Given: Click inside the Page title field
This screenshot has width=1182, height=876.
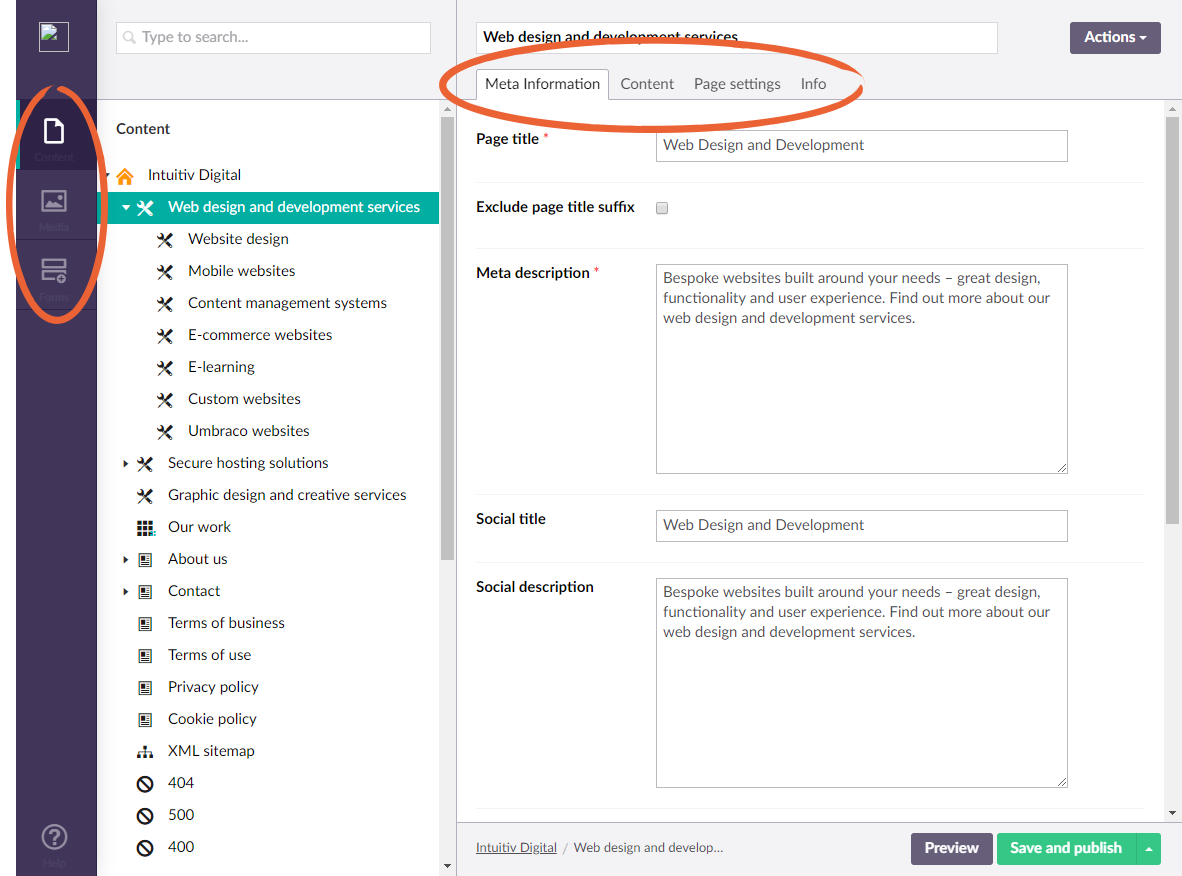Looking at the screenshot, I should tap(860, 146).
